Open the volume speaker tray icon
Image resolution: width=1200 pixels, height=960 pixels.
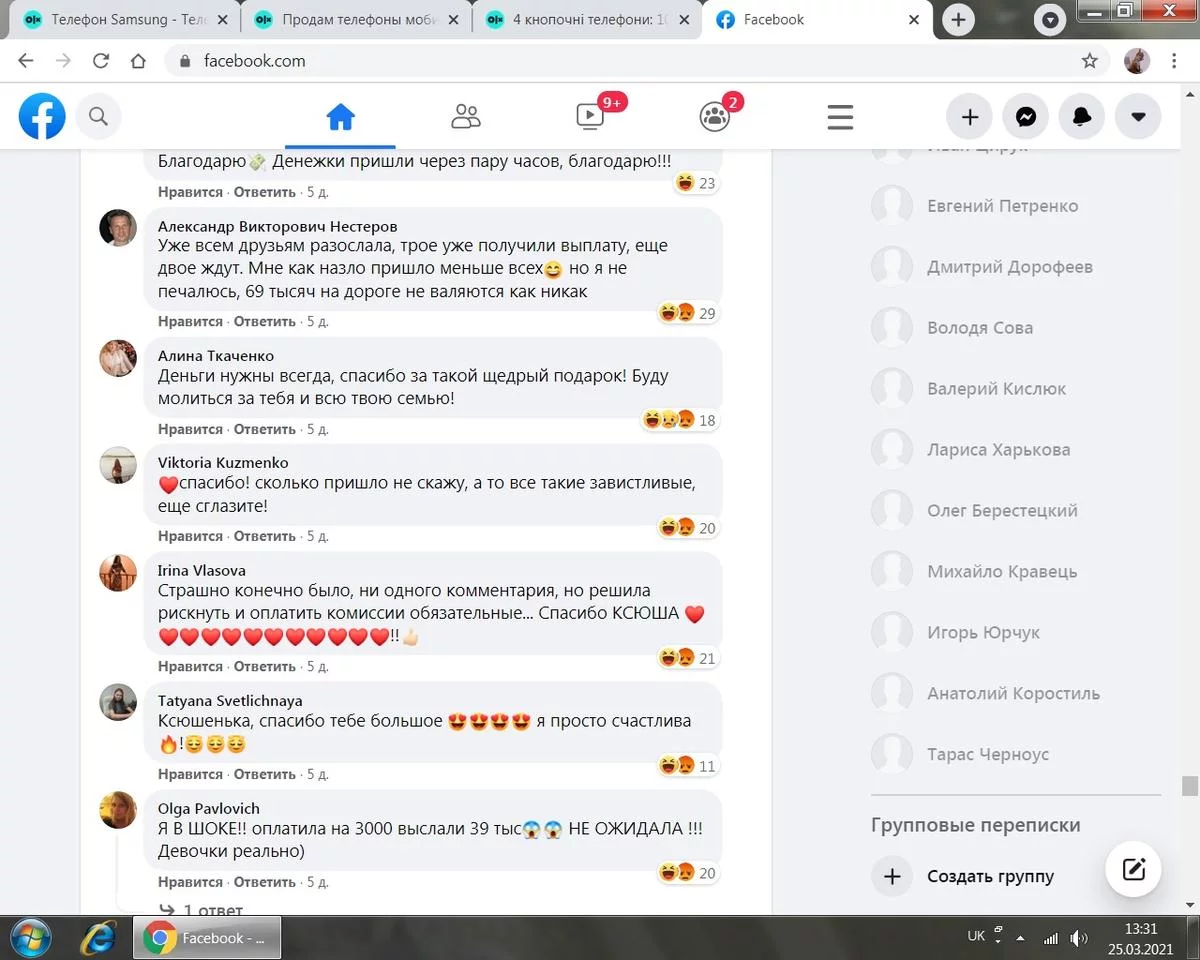pyautogui.click(x=1079, y=938)
